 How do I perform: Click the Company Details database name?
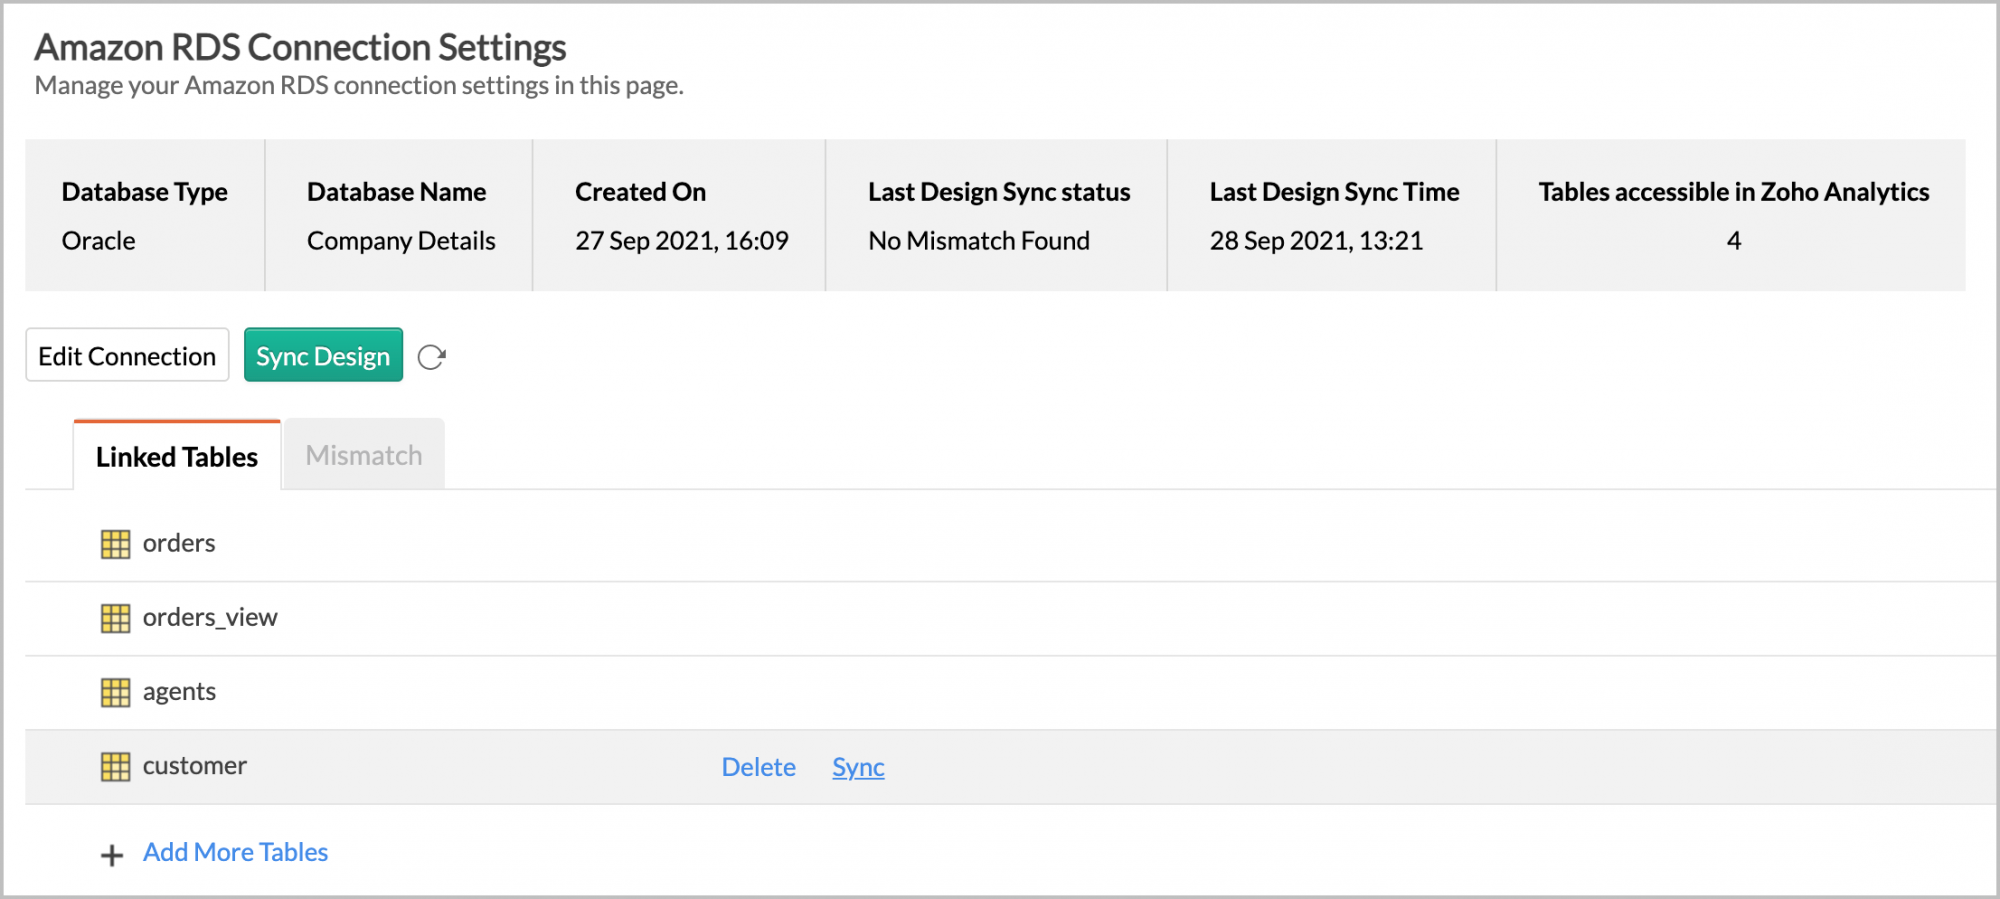coord(401,241)
